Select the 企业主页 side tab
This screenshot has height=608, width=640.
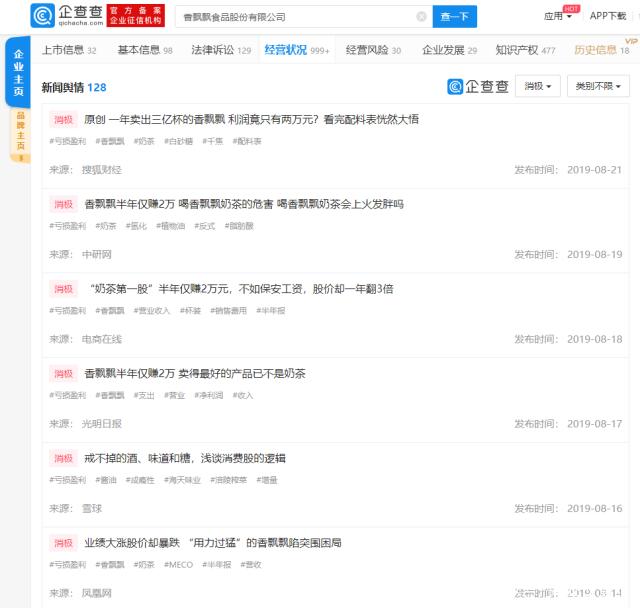click(18, 72)
